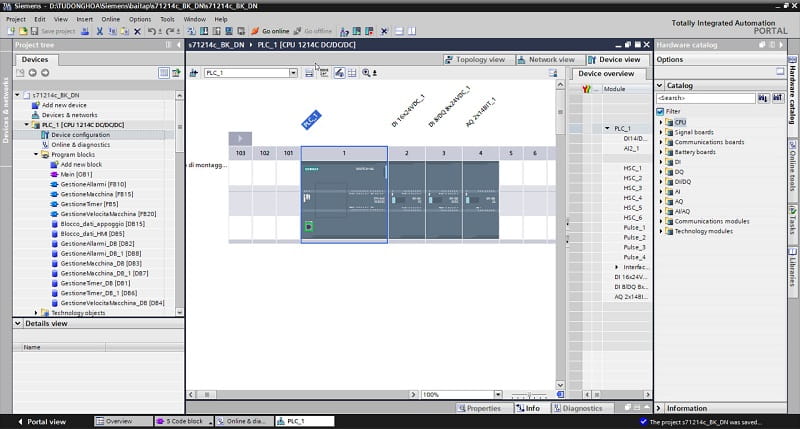This screenshot has width=800, height=429.
Task: Switch to Portal view
Action: click(40, 422)
